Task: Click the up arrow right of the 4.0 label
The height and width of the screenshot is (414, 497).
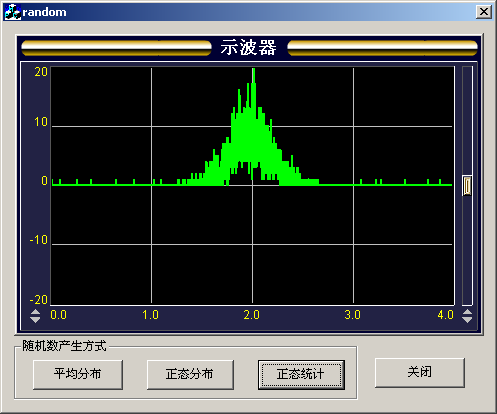Action: 467,312
